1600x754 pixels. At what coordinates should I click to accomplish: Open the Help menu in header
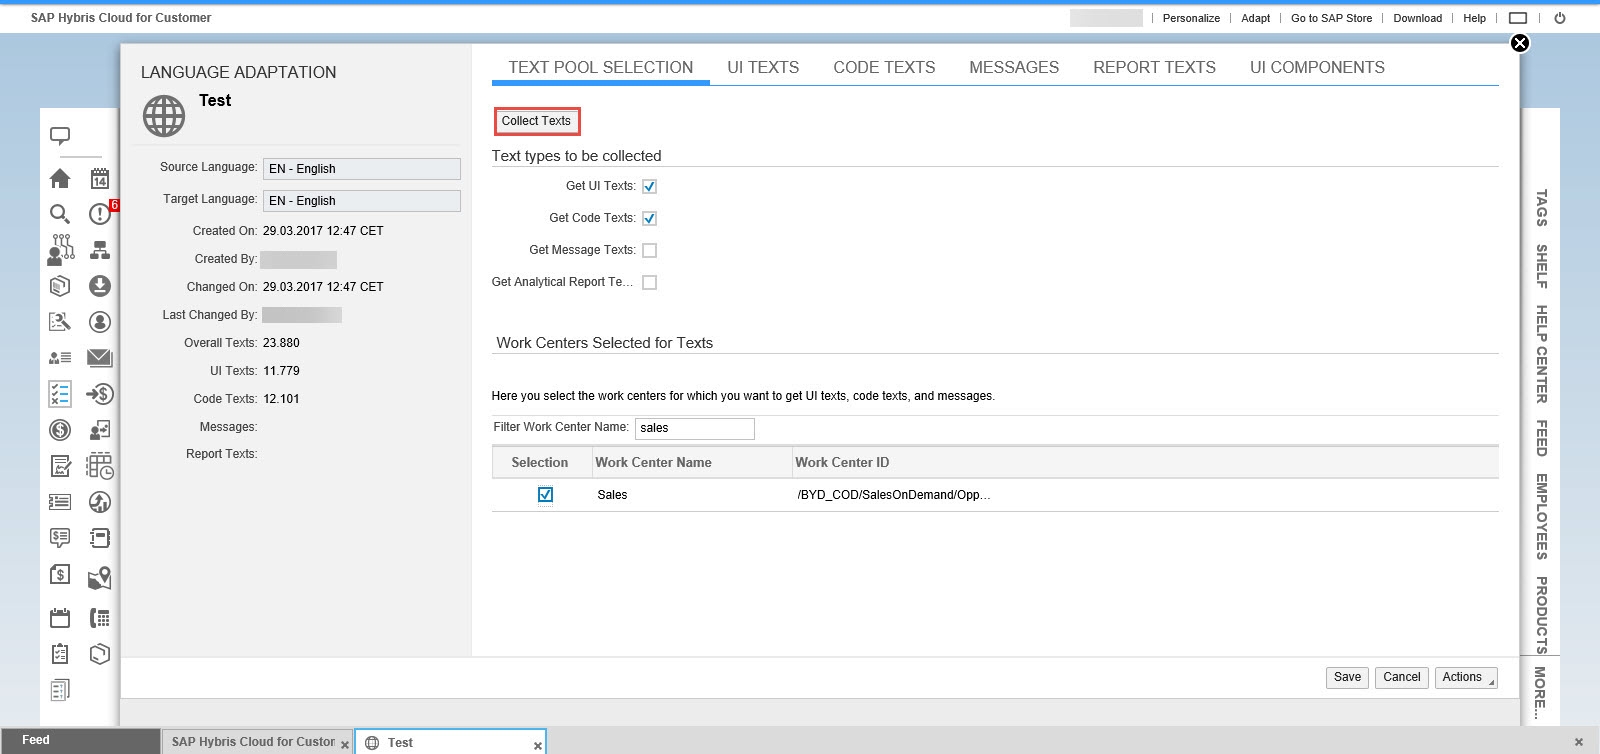(x=1474, y=18)
